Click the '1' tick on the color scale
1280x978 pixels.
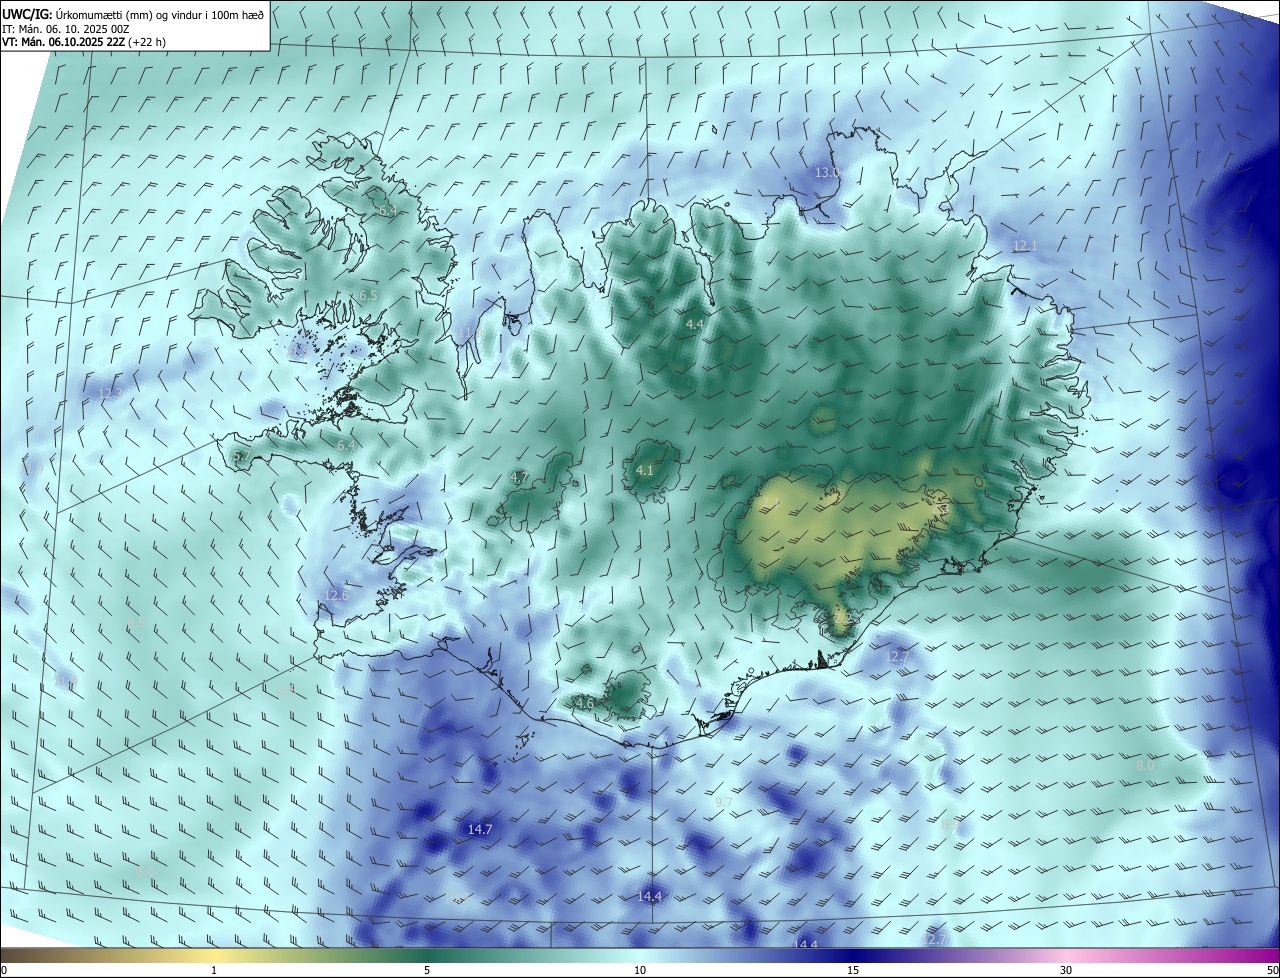(214, 970)
